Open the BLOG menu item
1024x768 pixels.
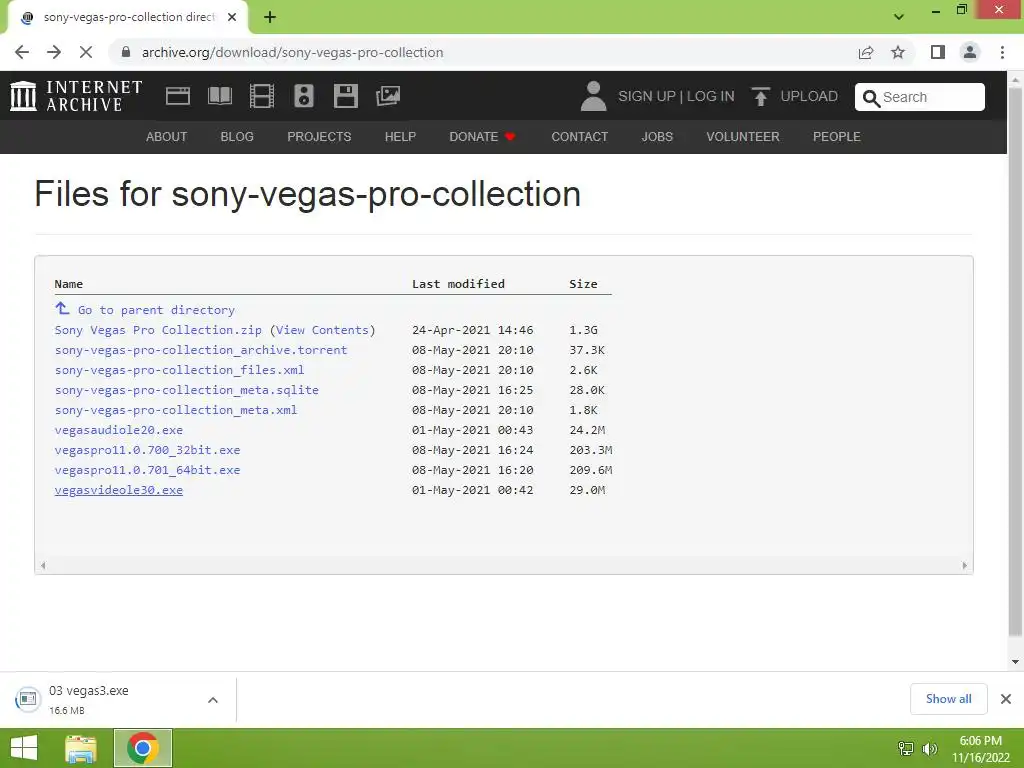coord(237,136)
